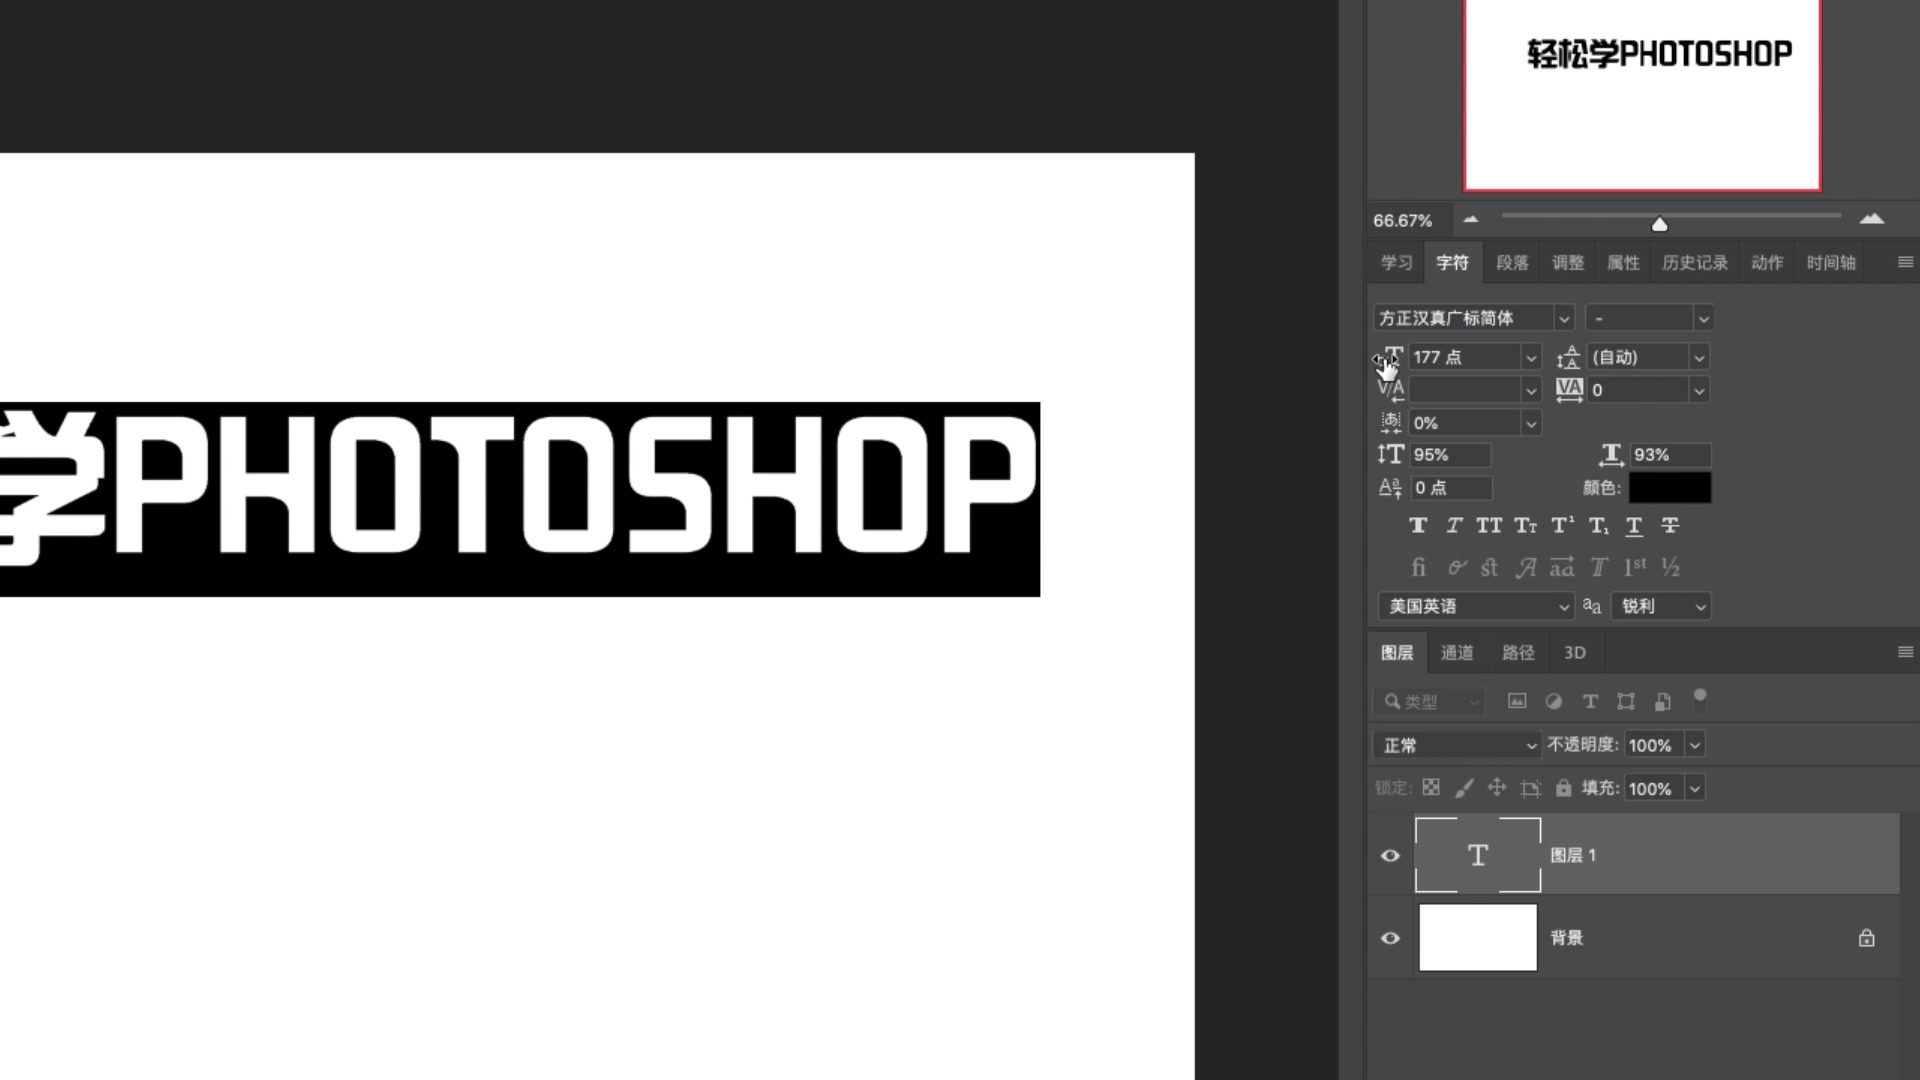Hide the 图层 1 text layer
Image resolution: width=1920 pixels, height=1080 pixels.
[1390, 856]
